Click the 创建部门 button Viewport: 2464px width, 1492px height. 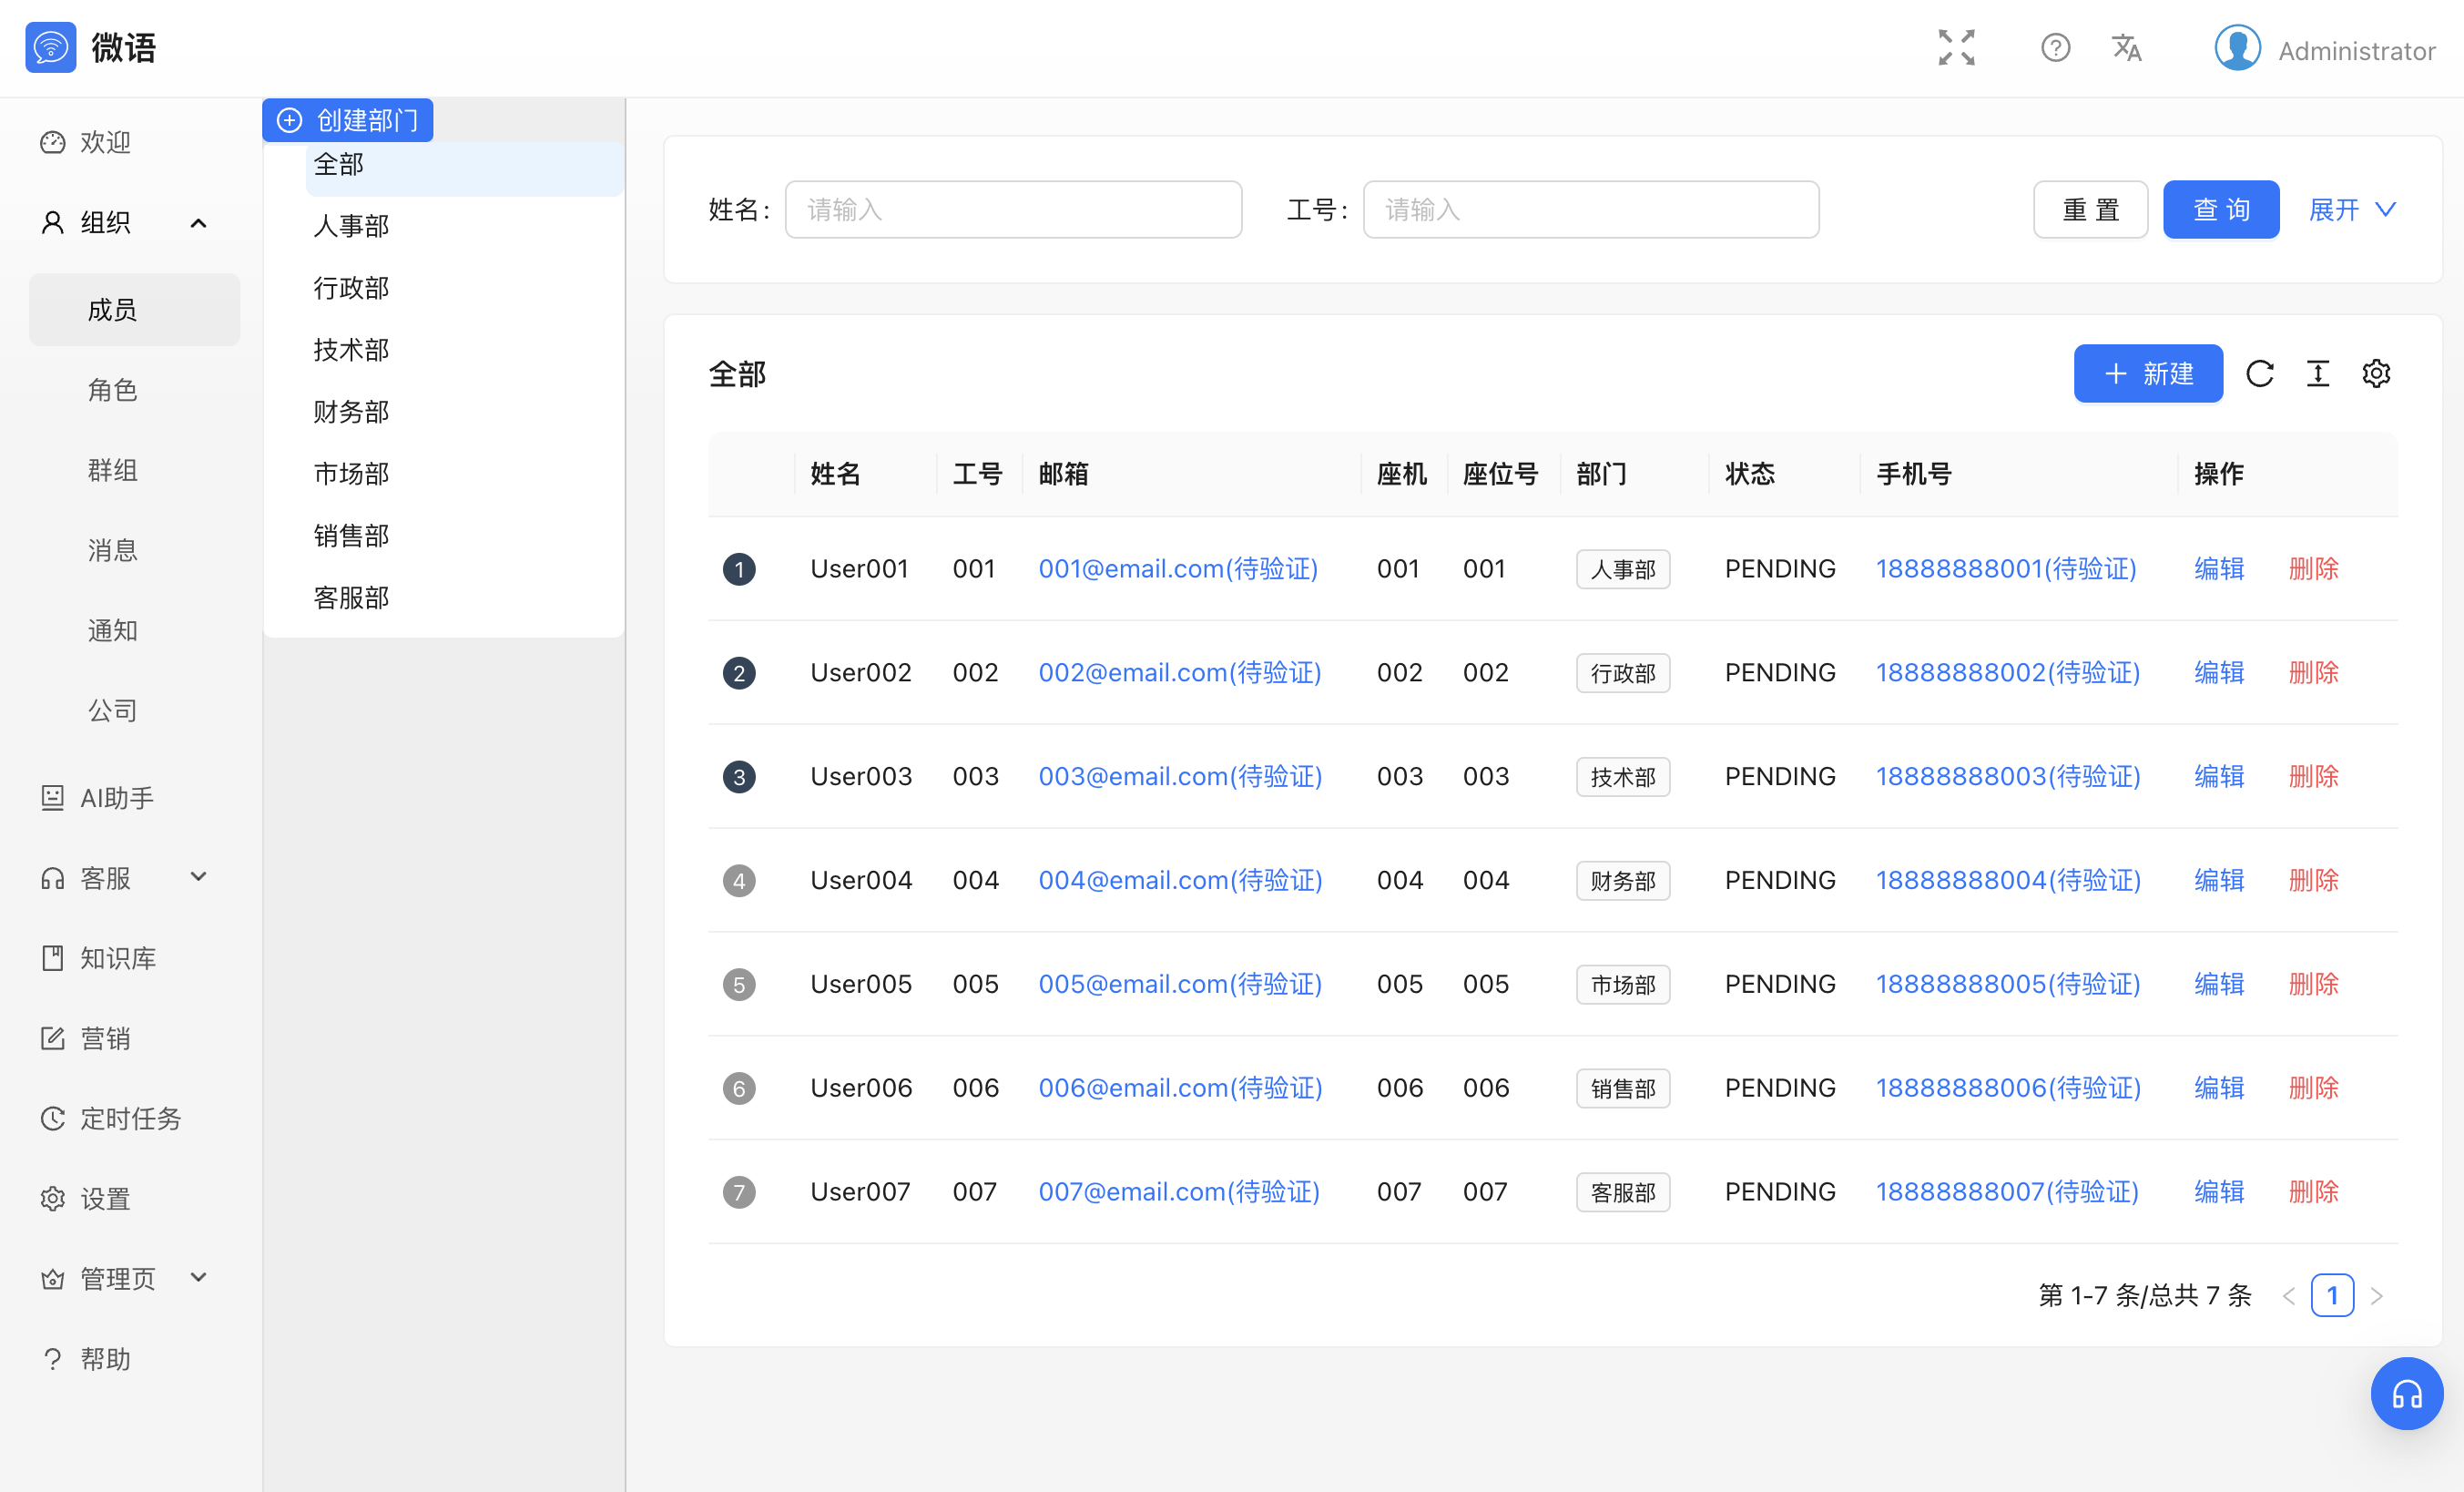tap(348, 120)
